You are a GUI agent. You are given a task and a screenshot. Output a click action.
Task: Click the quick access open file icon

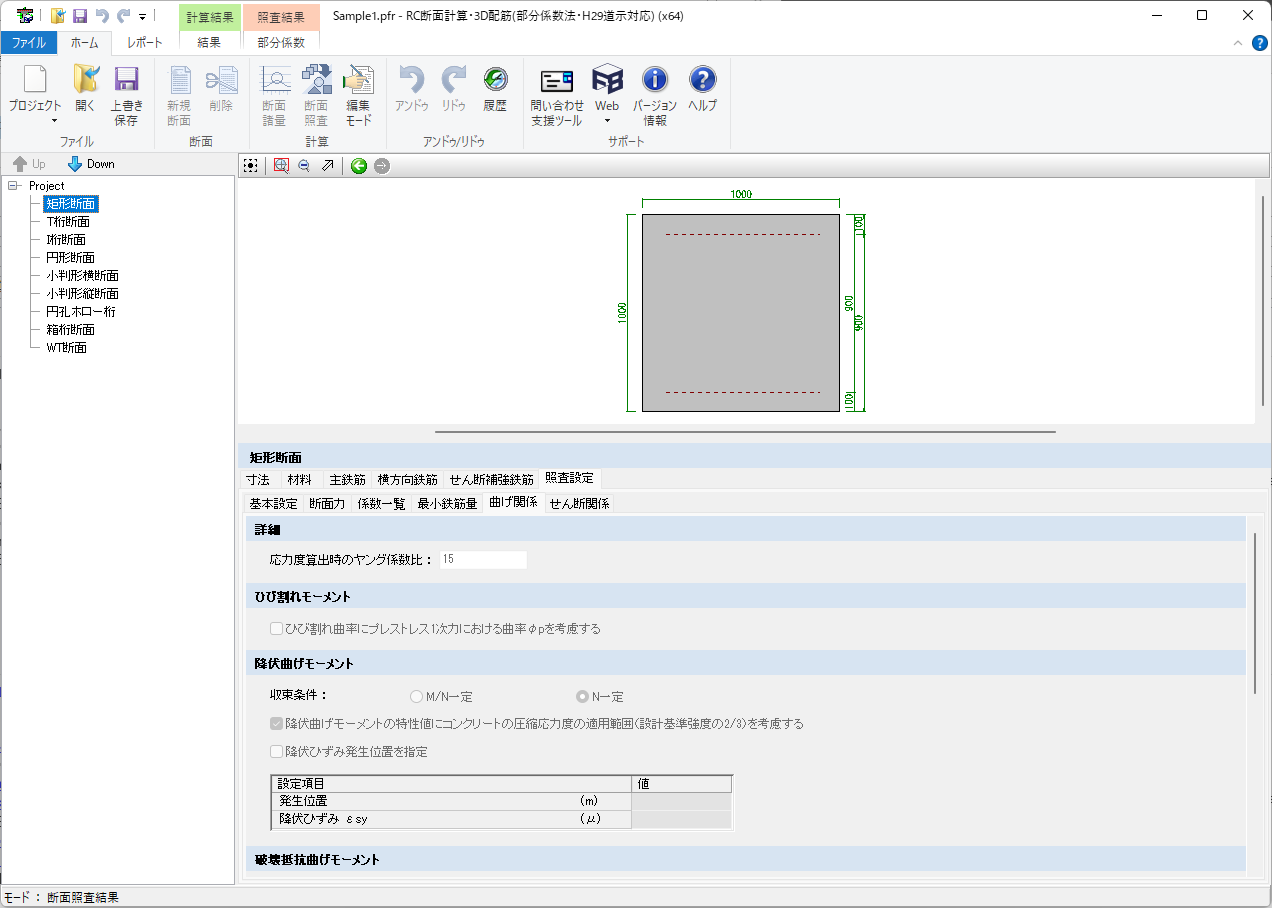coord(58,16)
